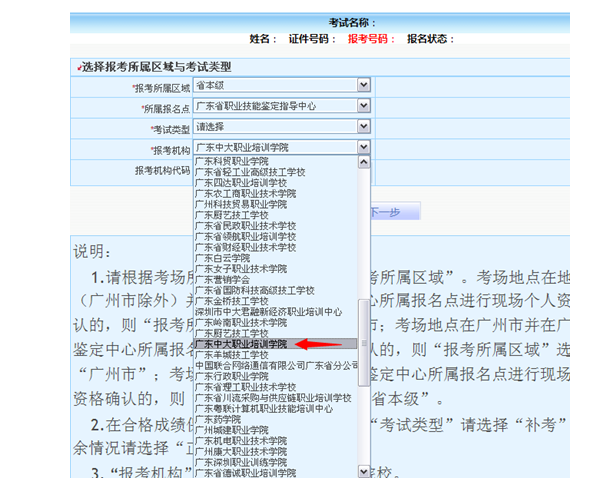Select 广东农工商职业技术学院 option
The width and height of the screenshot is (612, 498).
246,194
